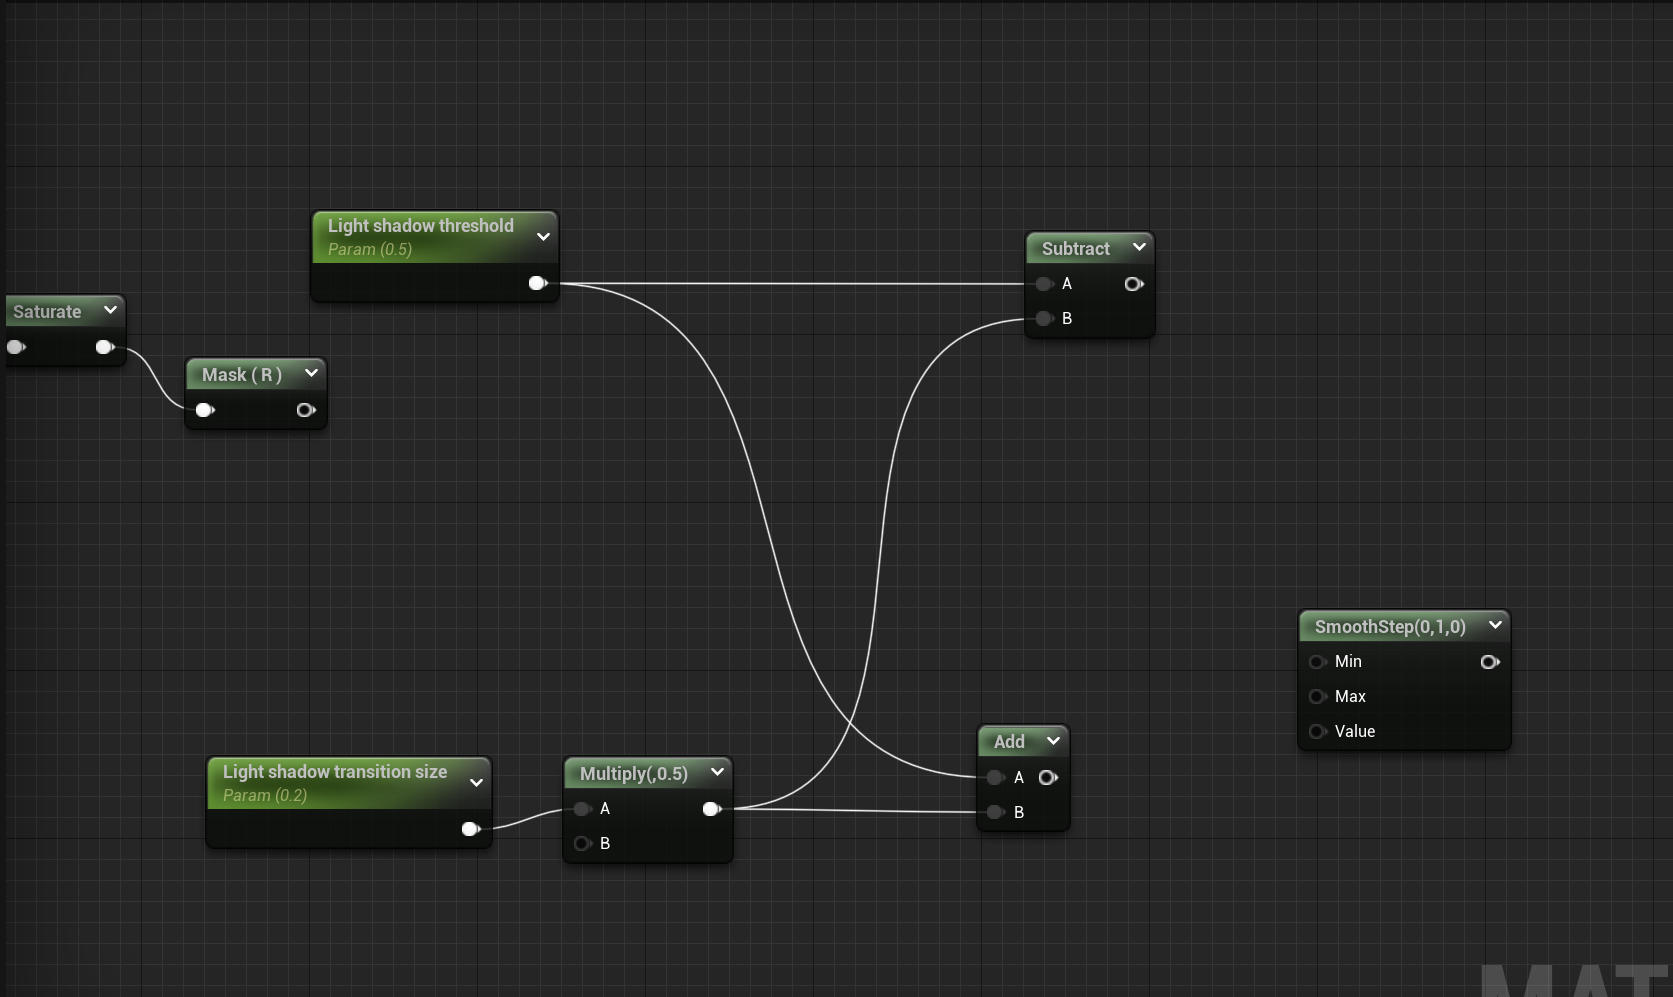This screenshot has width=1673, height=997.
Task: Select Light shadow transition size node title
Action: (x=335, y=772)
